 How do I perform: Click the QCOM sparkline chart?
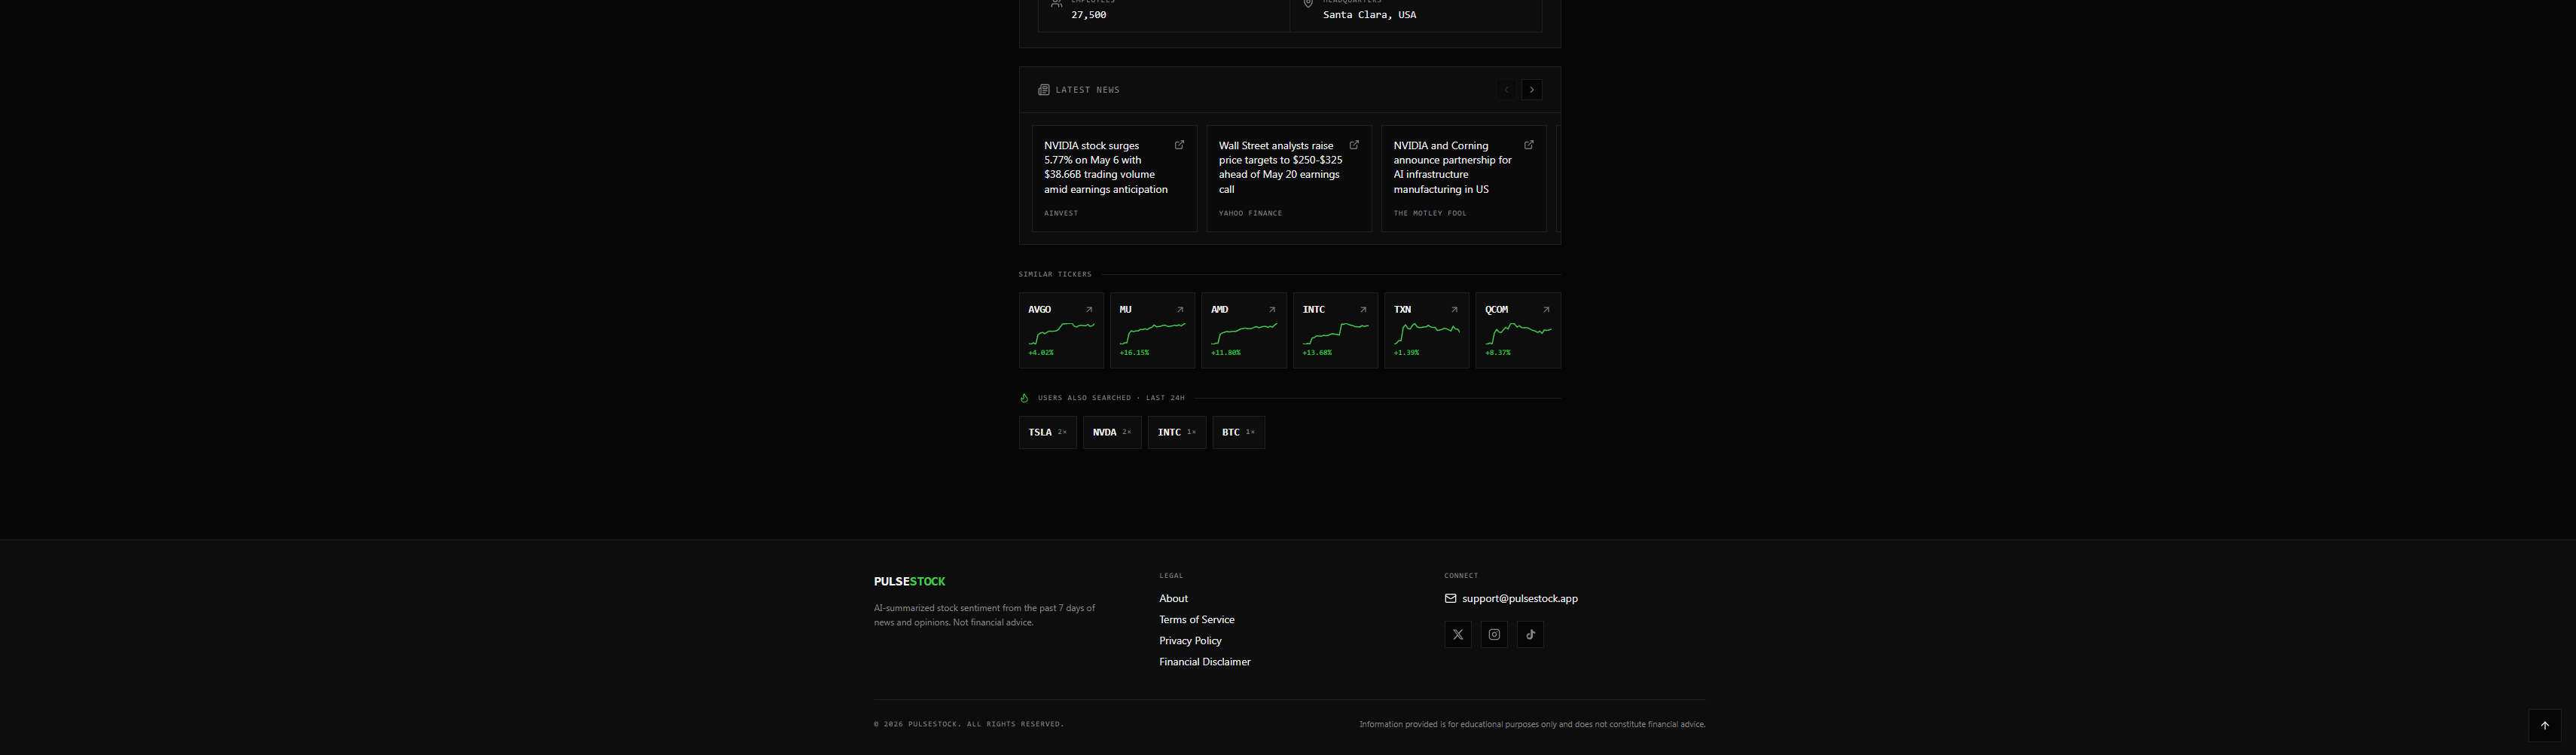tap(1518, 333)
